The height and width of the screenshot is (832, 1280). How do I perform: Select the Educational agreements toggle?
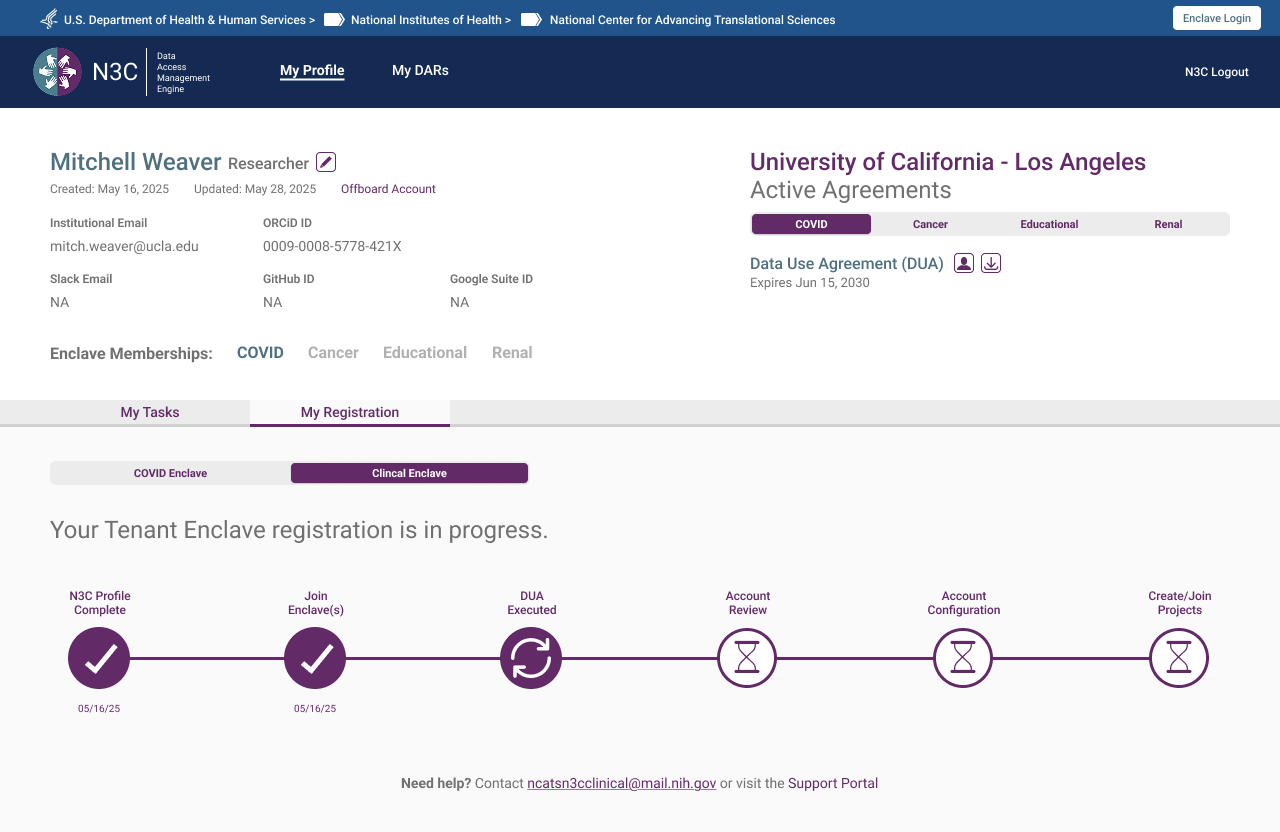(1049, 224)
